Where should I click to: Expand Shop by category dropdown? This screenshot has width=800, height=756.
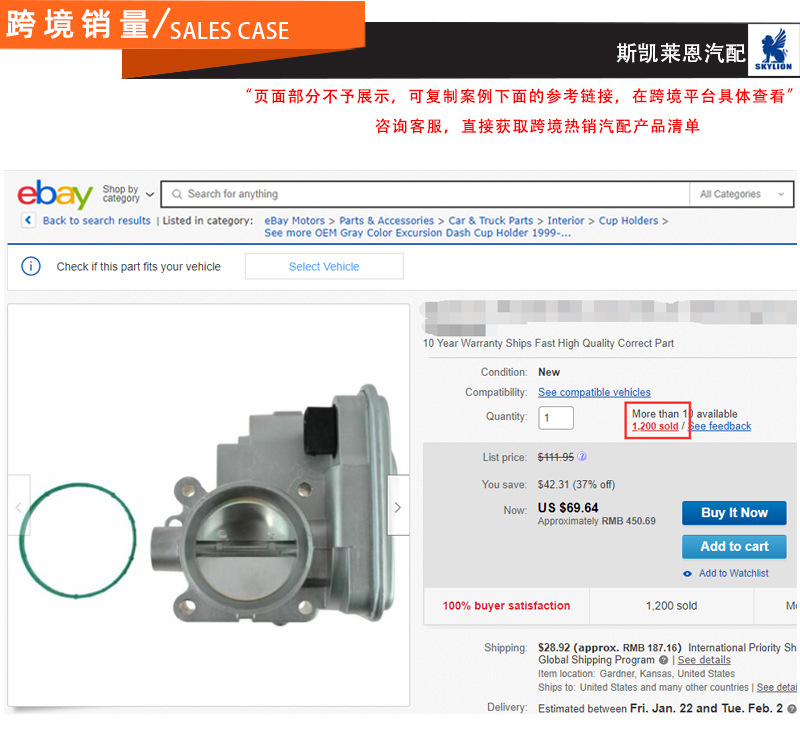[128, 194]
